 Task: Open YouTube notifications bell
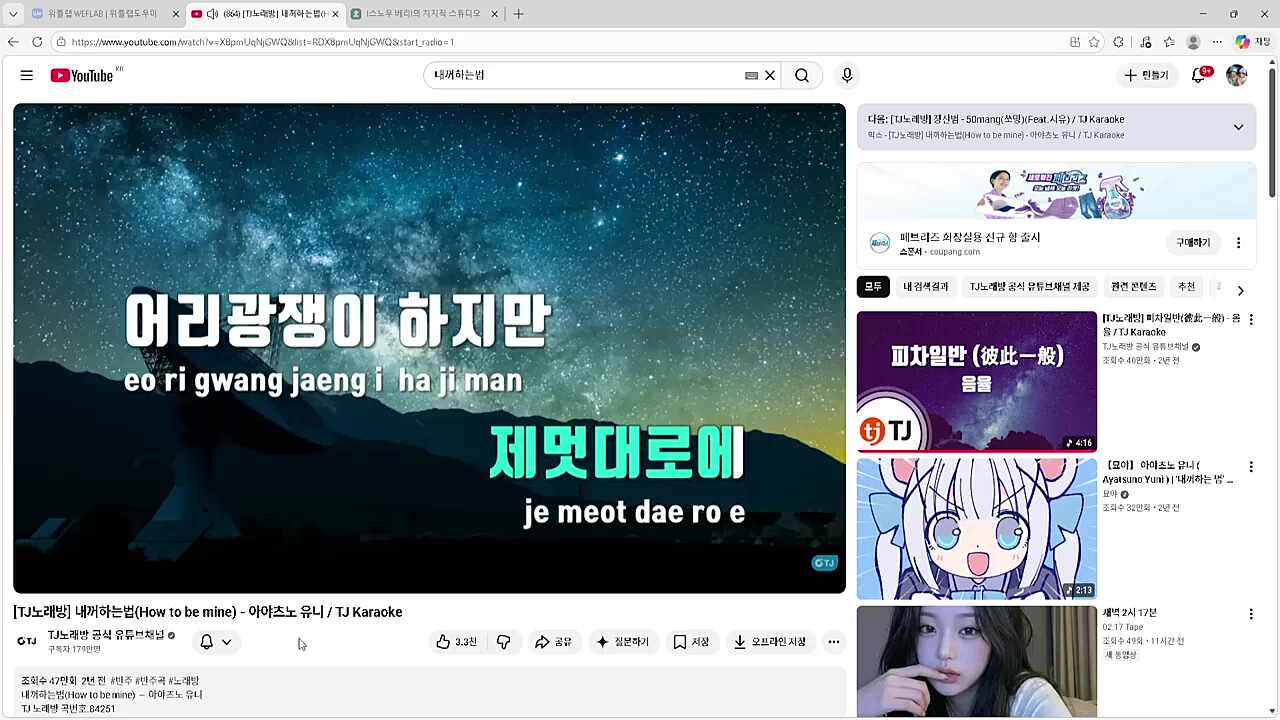click(x=1199, y=75)
